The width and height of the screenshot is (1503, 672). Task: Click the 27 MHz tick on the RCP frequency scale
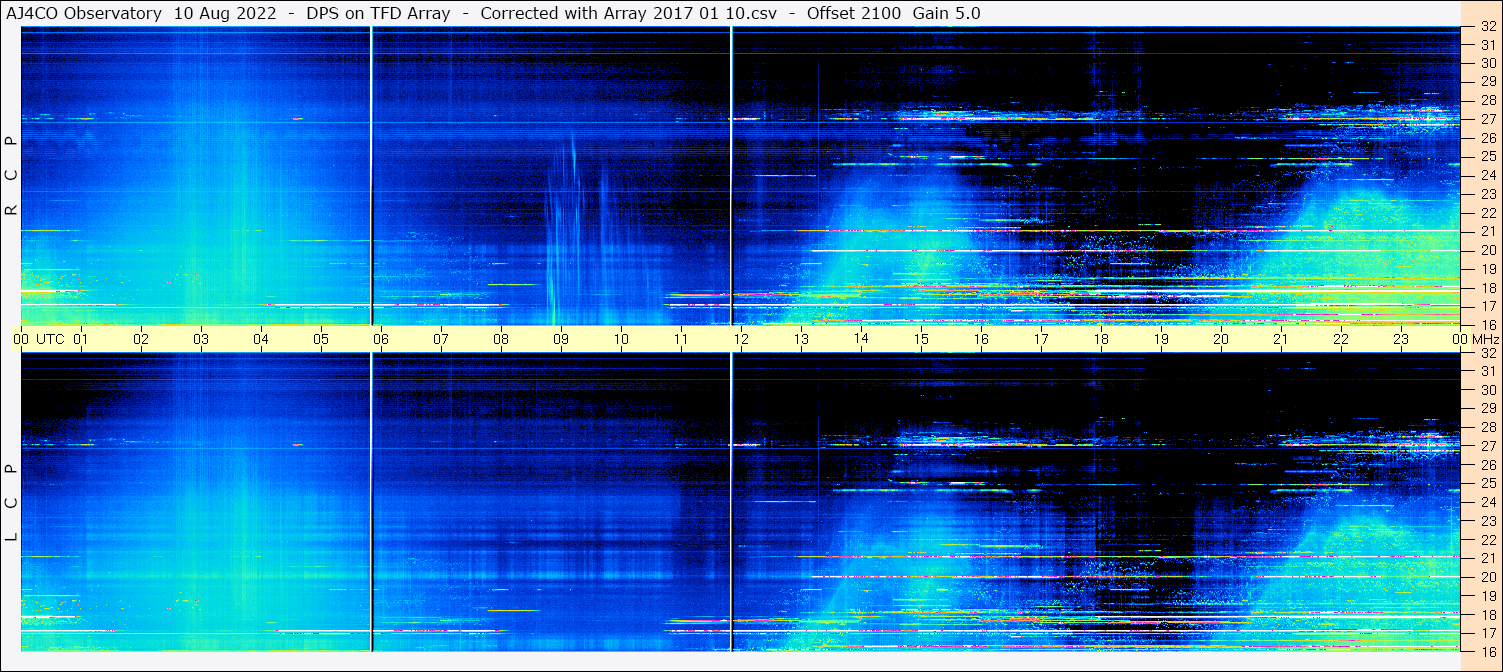point(1487,119)
